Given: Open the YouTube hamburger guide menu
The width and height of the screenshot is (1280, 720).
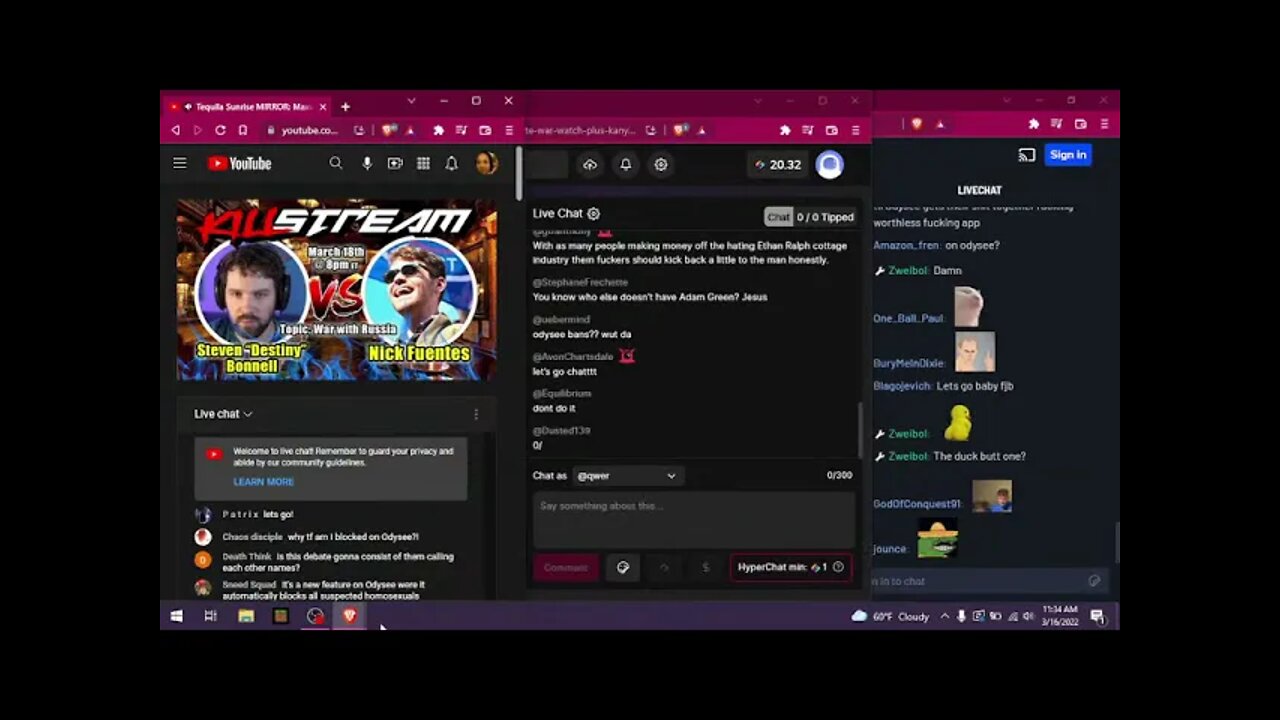Looking at the screenshot, I should [x=180, y=164].
